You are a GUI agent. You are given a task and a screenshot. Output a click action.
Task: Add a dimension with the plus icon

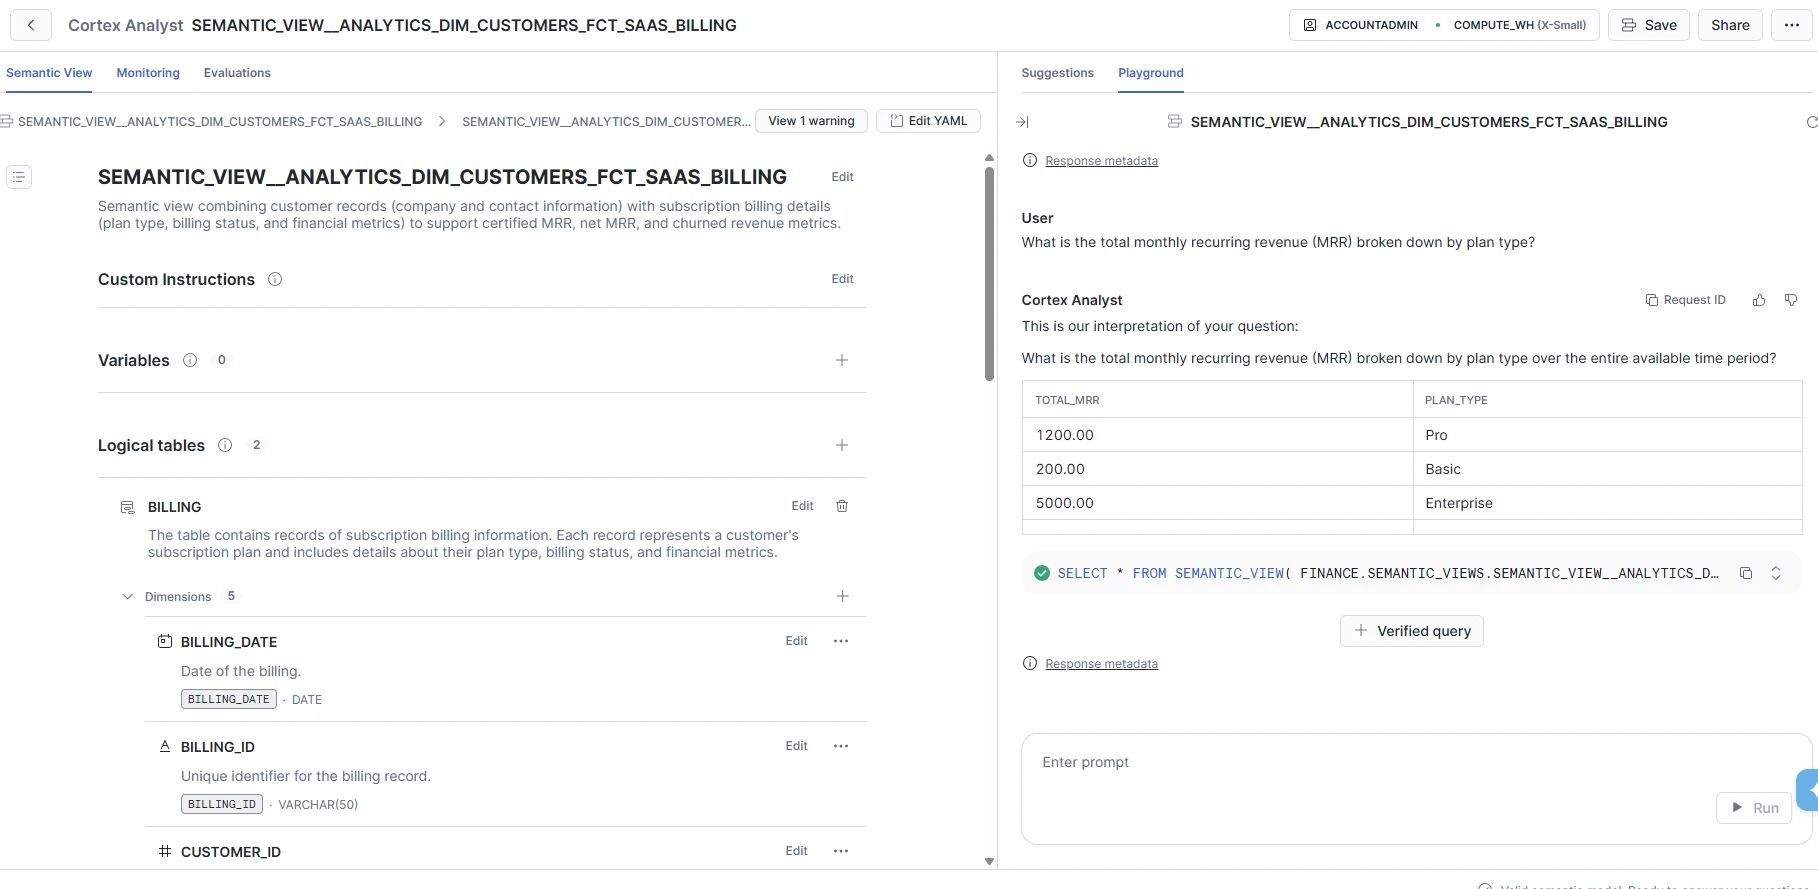842,596
